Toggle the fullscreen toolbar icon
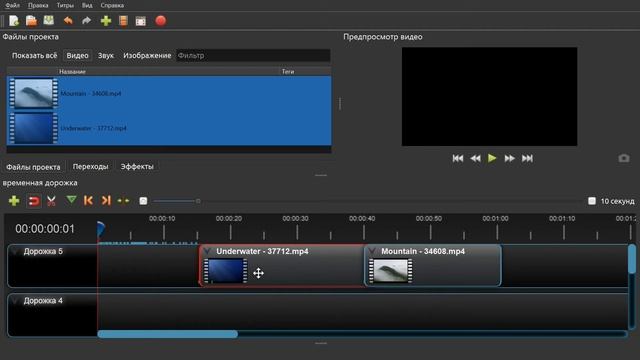Viewport: 640px width, 360px height. 140,21
